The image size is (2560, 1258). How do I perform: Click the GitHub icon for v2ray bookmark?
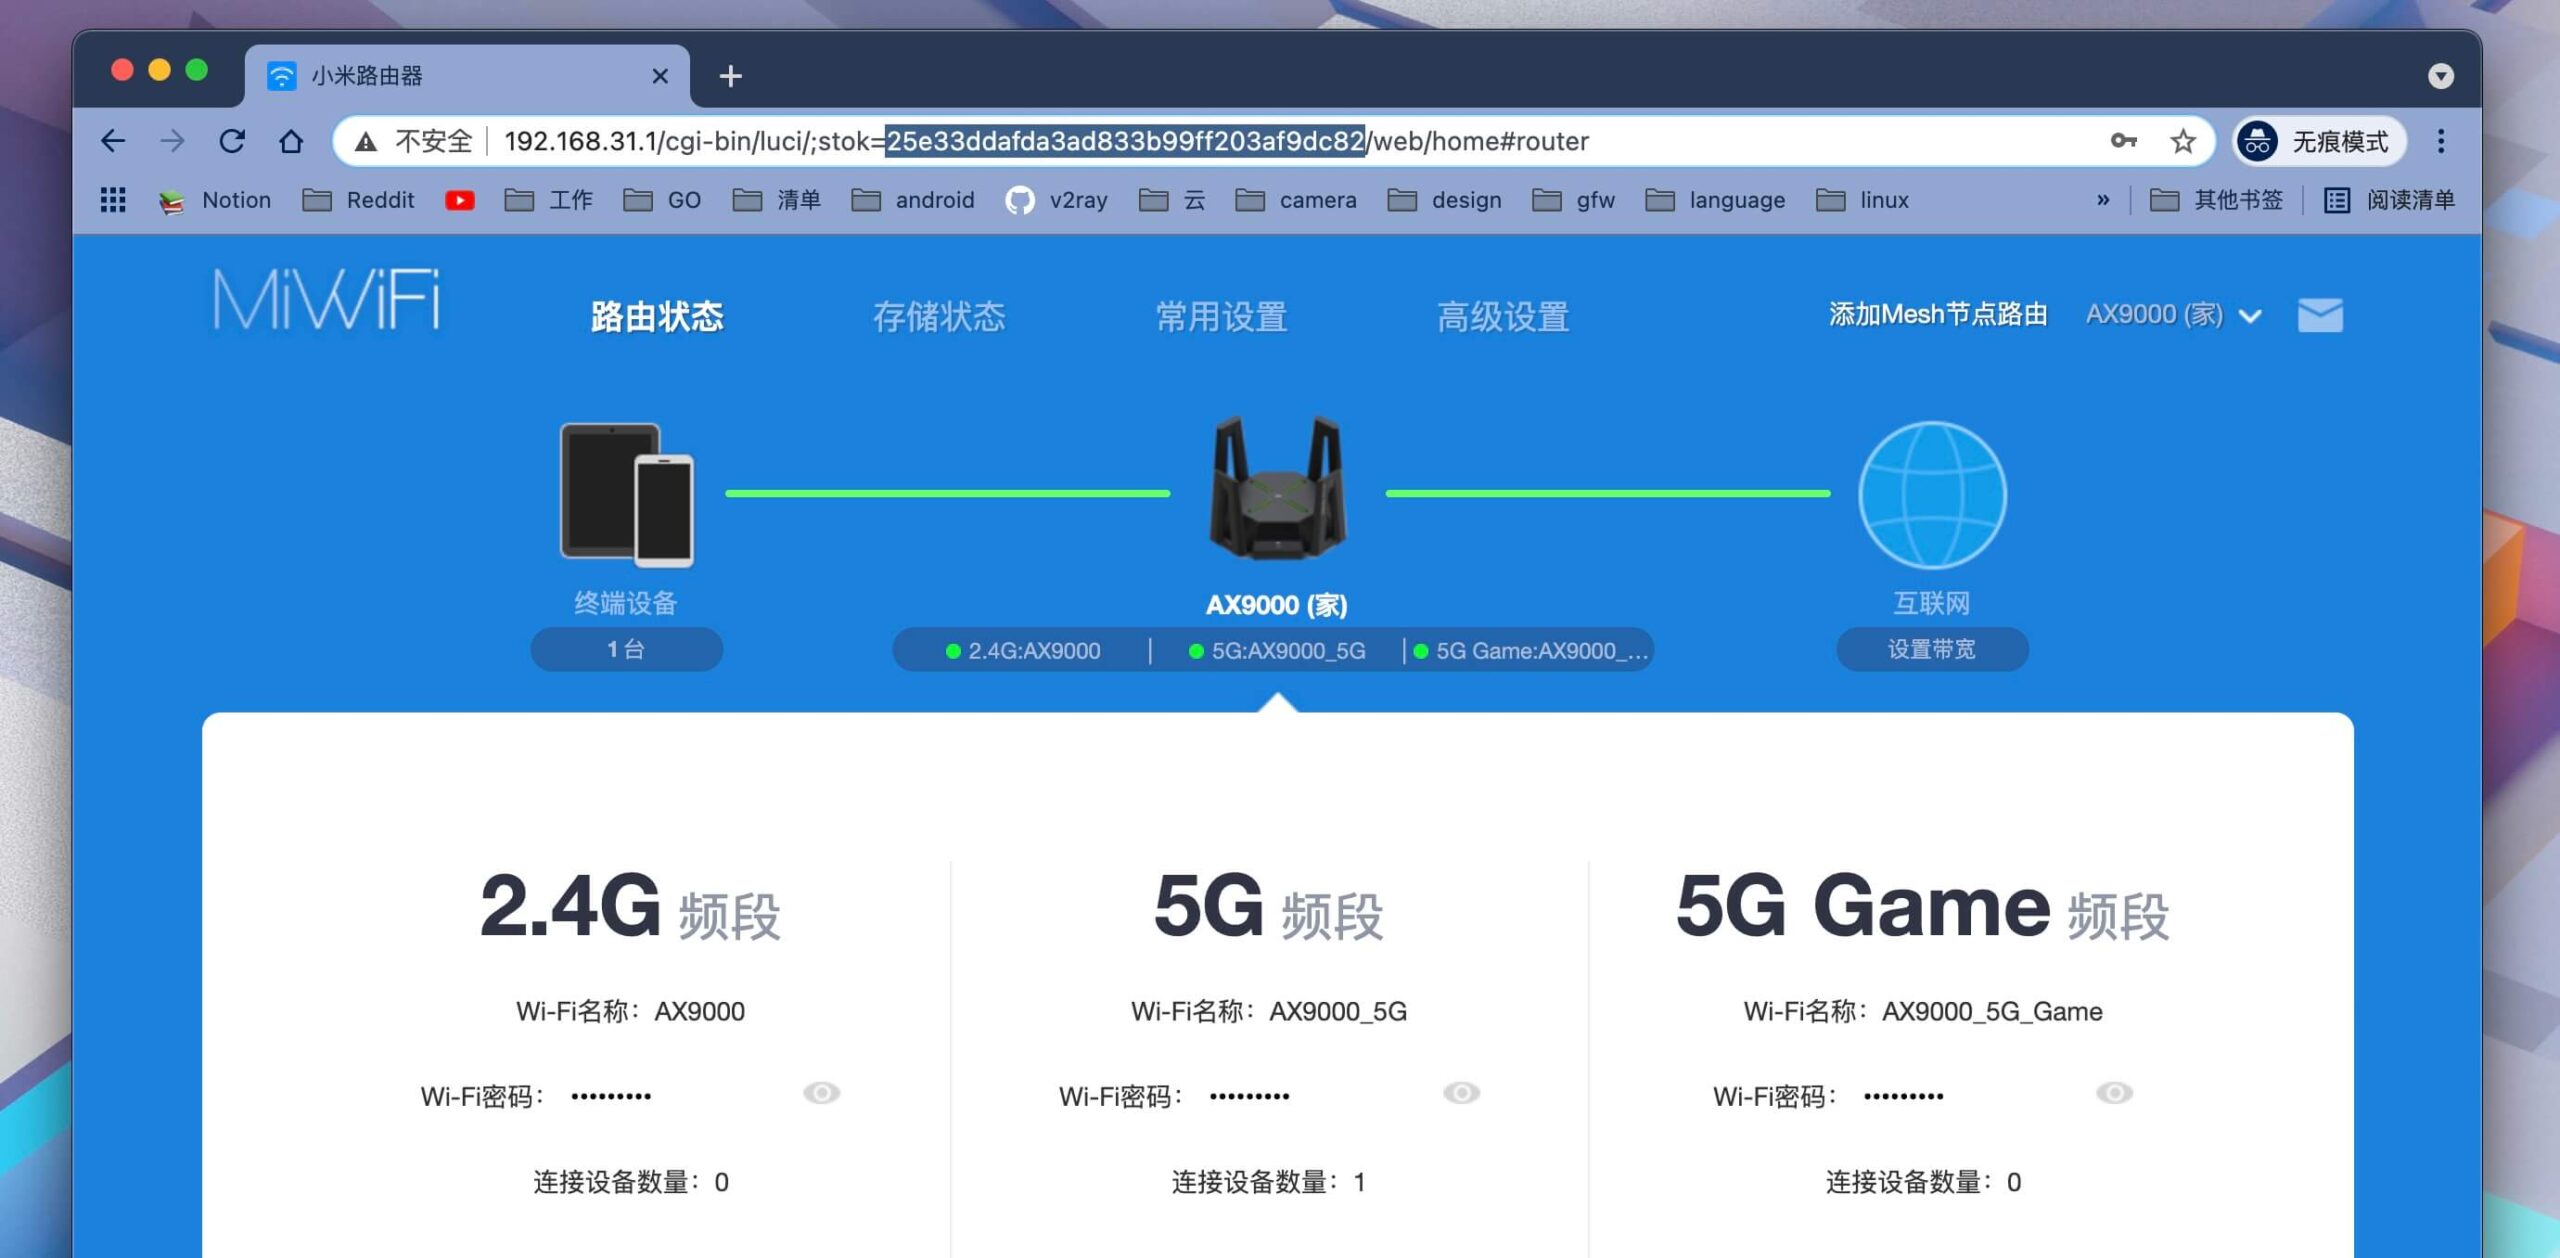coord(1021,200)
